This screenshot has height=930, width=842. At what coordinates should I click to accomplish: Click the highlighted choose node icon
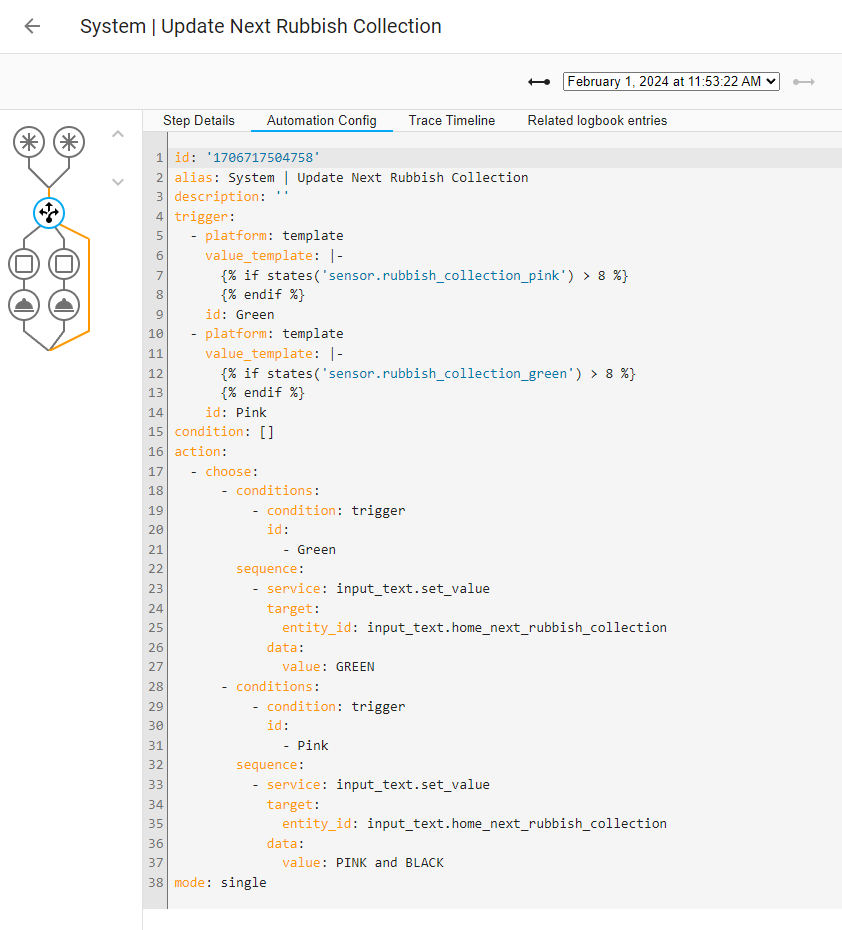(x=48, y=212)
